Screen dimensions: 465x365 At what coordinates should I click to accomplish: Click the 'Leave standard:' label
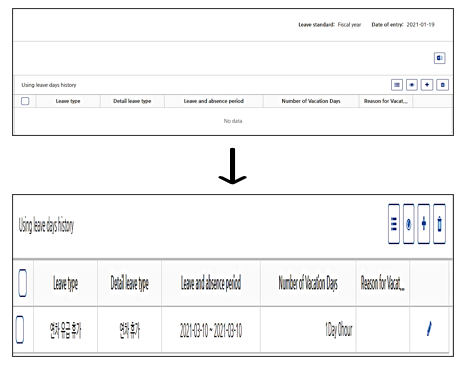316,25
